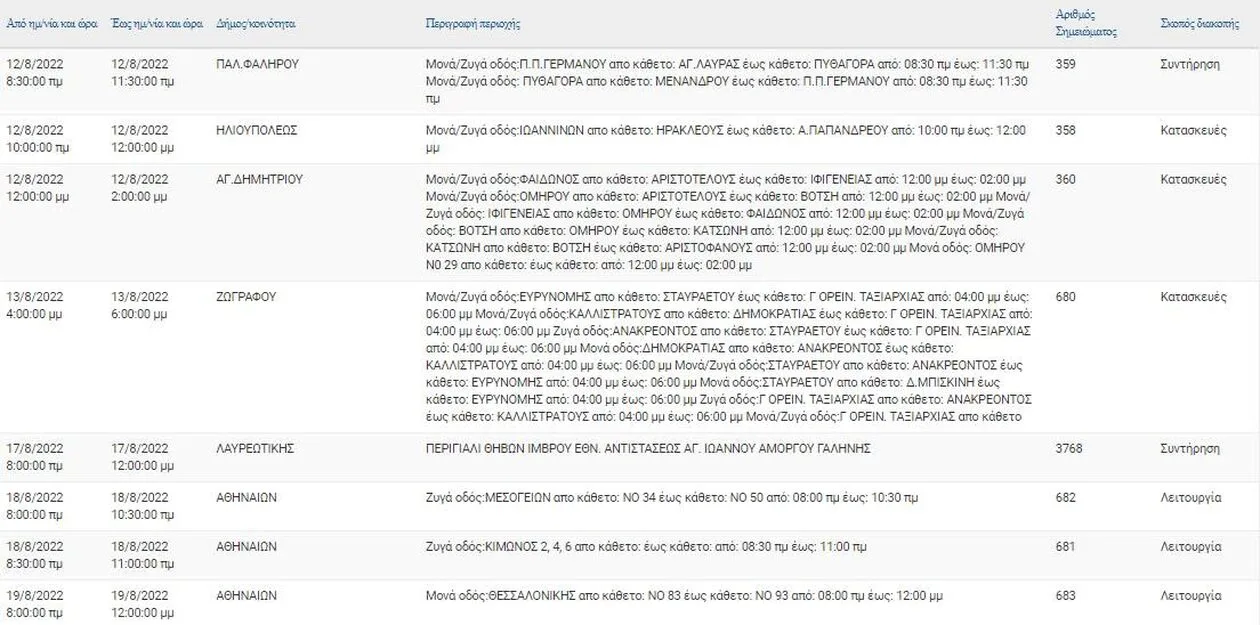Select notice number 358
This screenshot has height=625, width=1260.
[1066, 130]
